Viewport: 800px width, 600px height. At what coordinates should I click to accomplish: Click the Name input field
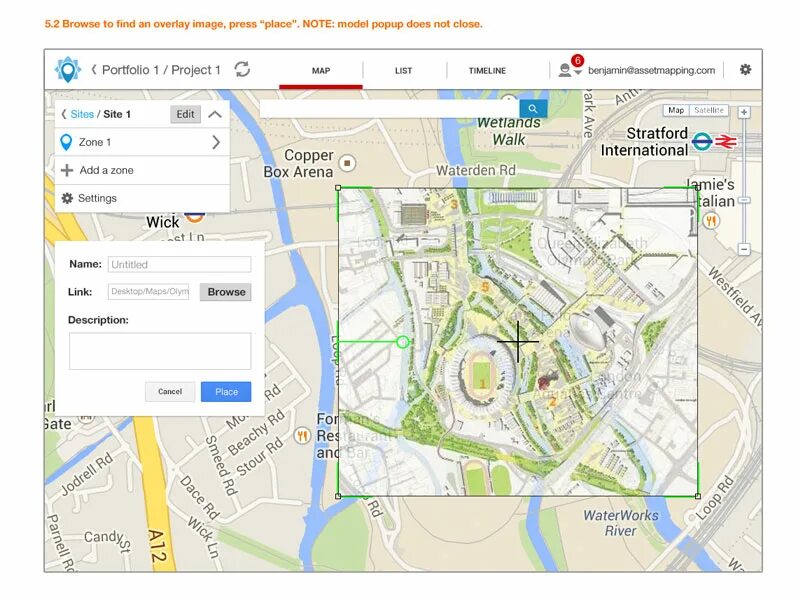pos(180,264)
